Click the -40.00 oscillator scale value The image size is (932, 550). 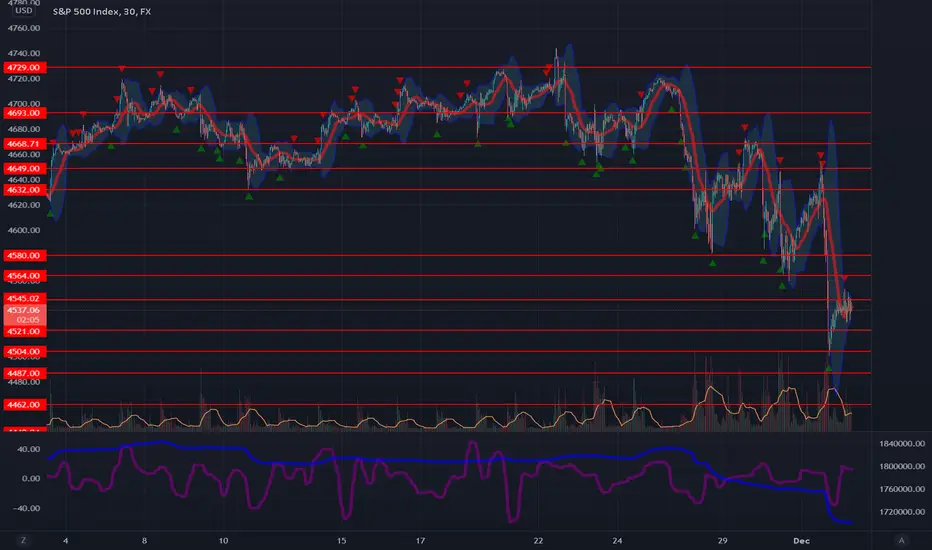point(27,508)
